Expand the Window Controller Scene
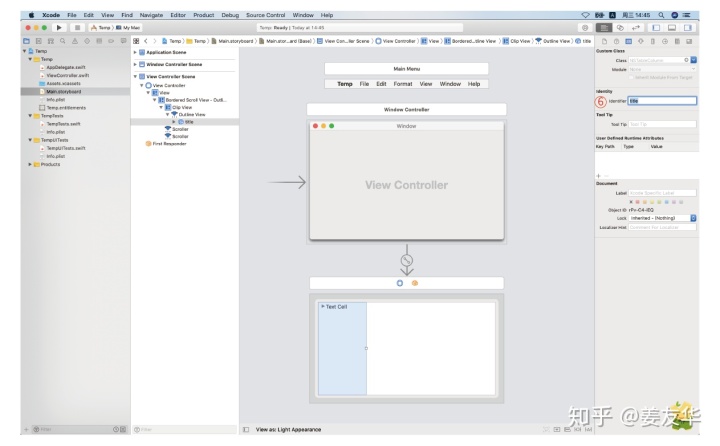 point(135,64)
